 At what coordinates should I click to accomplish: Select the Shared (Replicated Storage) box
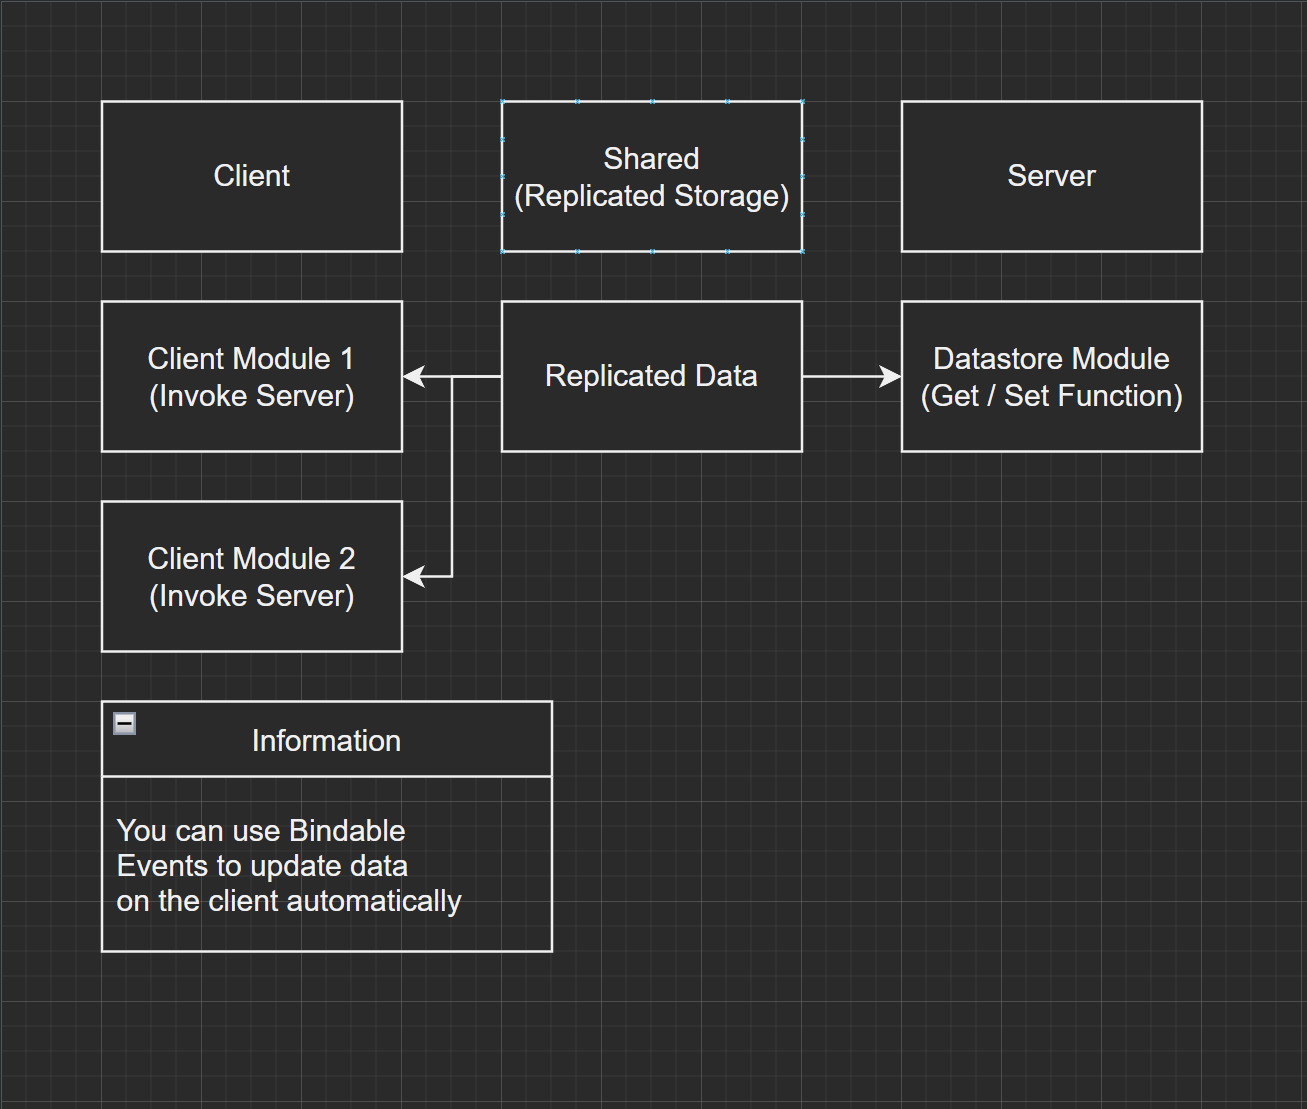[x=652, y=176]
